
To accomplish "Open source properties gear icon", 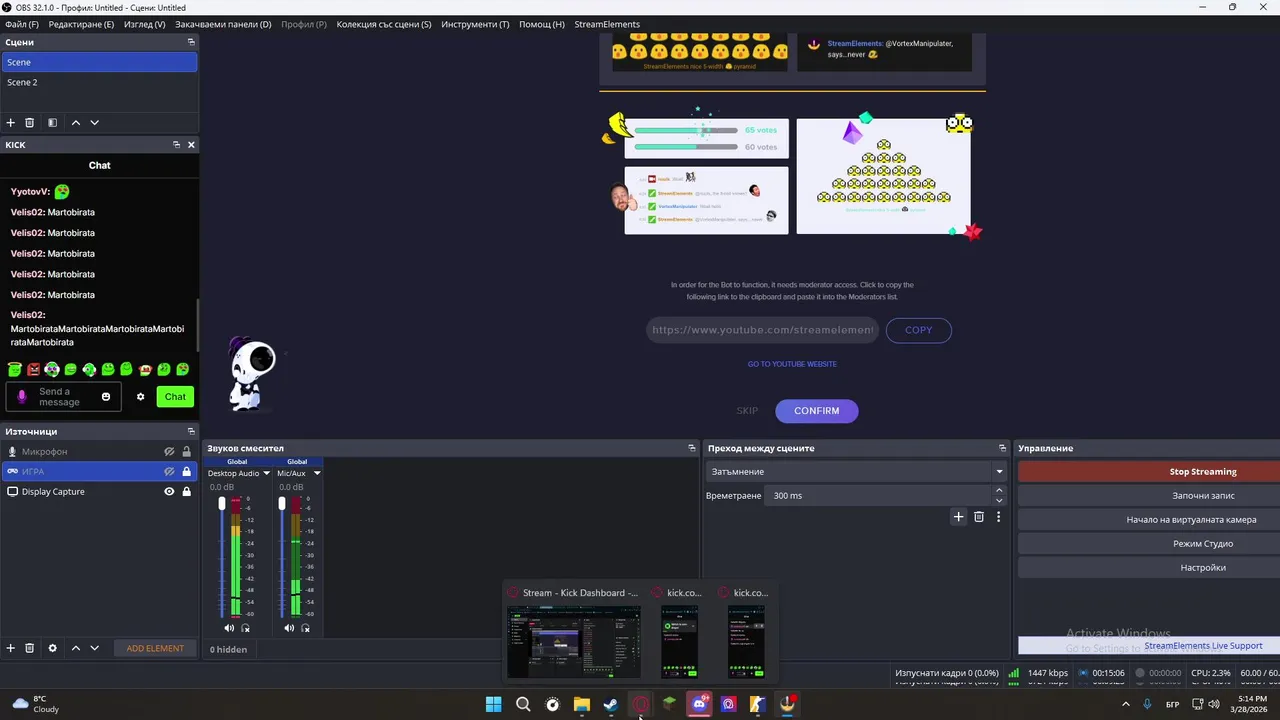I will click(x=53, y=648).
